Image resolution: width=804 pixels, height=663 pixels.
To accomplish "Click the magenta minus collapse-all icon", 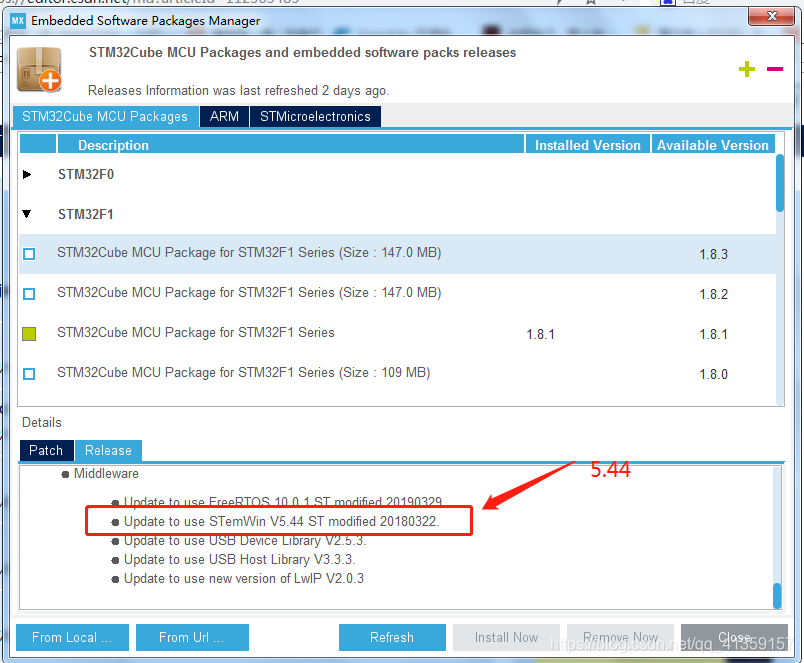I will tap(775, 69).
